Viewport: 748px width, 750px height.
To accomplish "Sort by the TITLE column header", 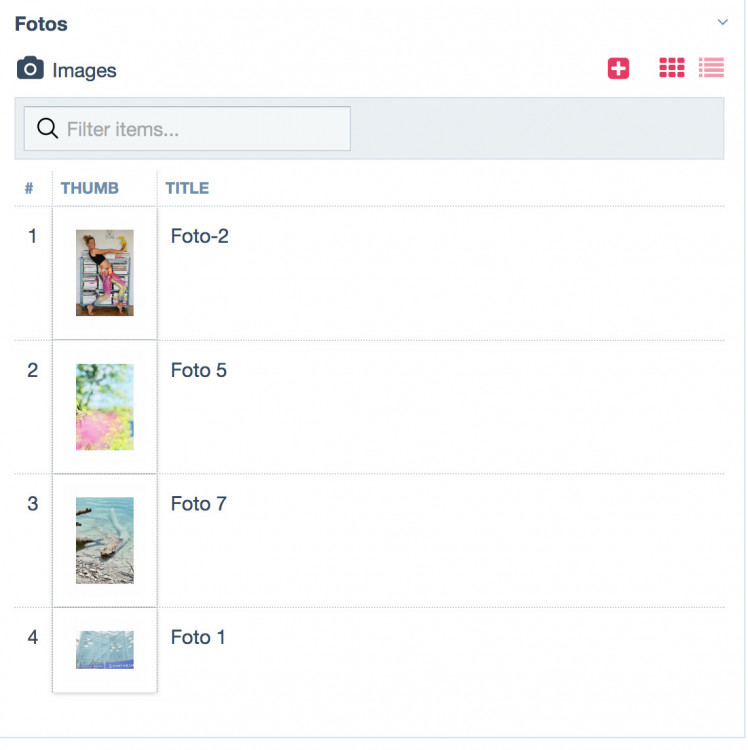I will click(187, 188).
